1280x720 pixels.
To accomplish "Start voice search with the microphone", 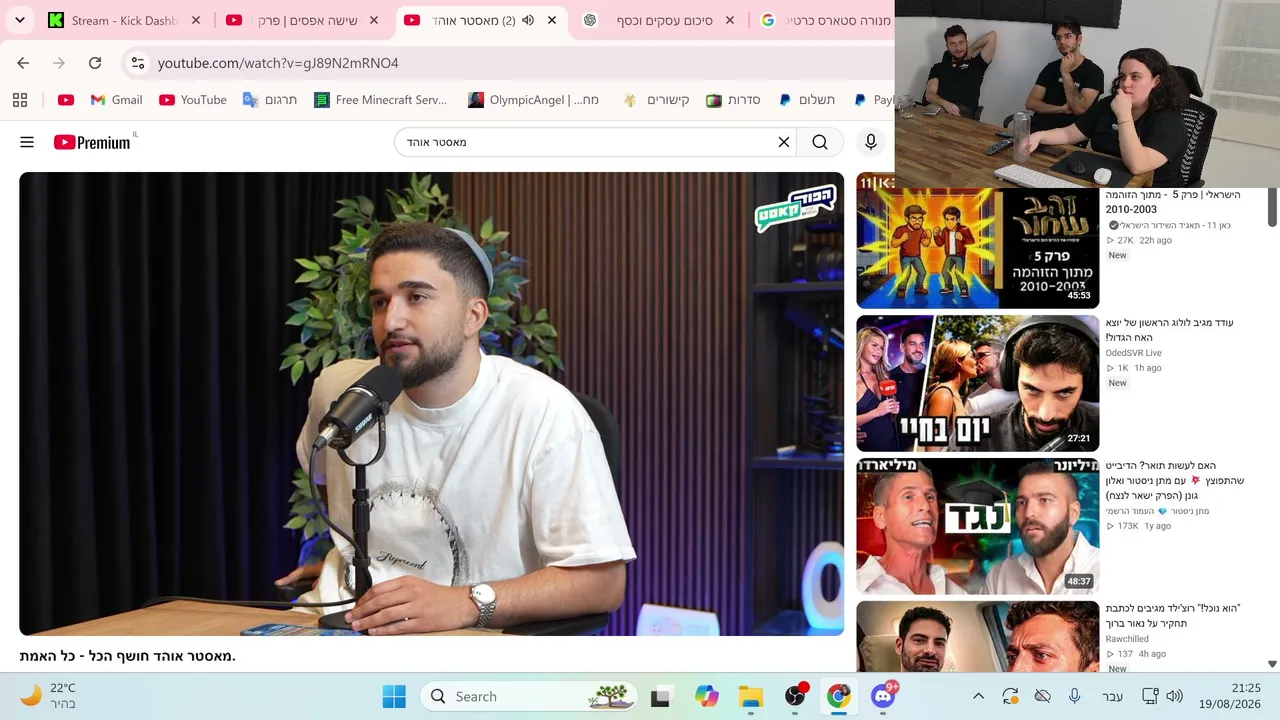I will [871, 142].
